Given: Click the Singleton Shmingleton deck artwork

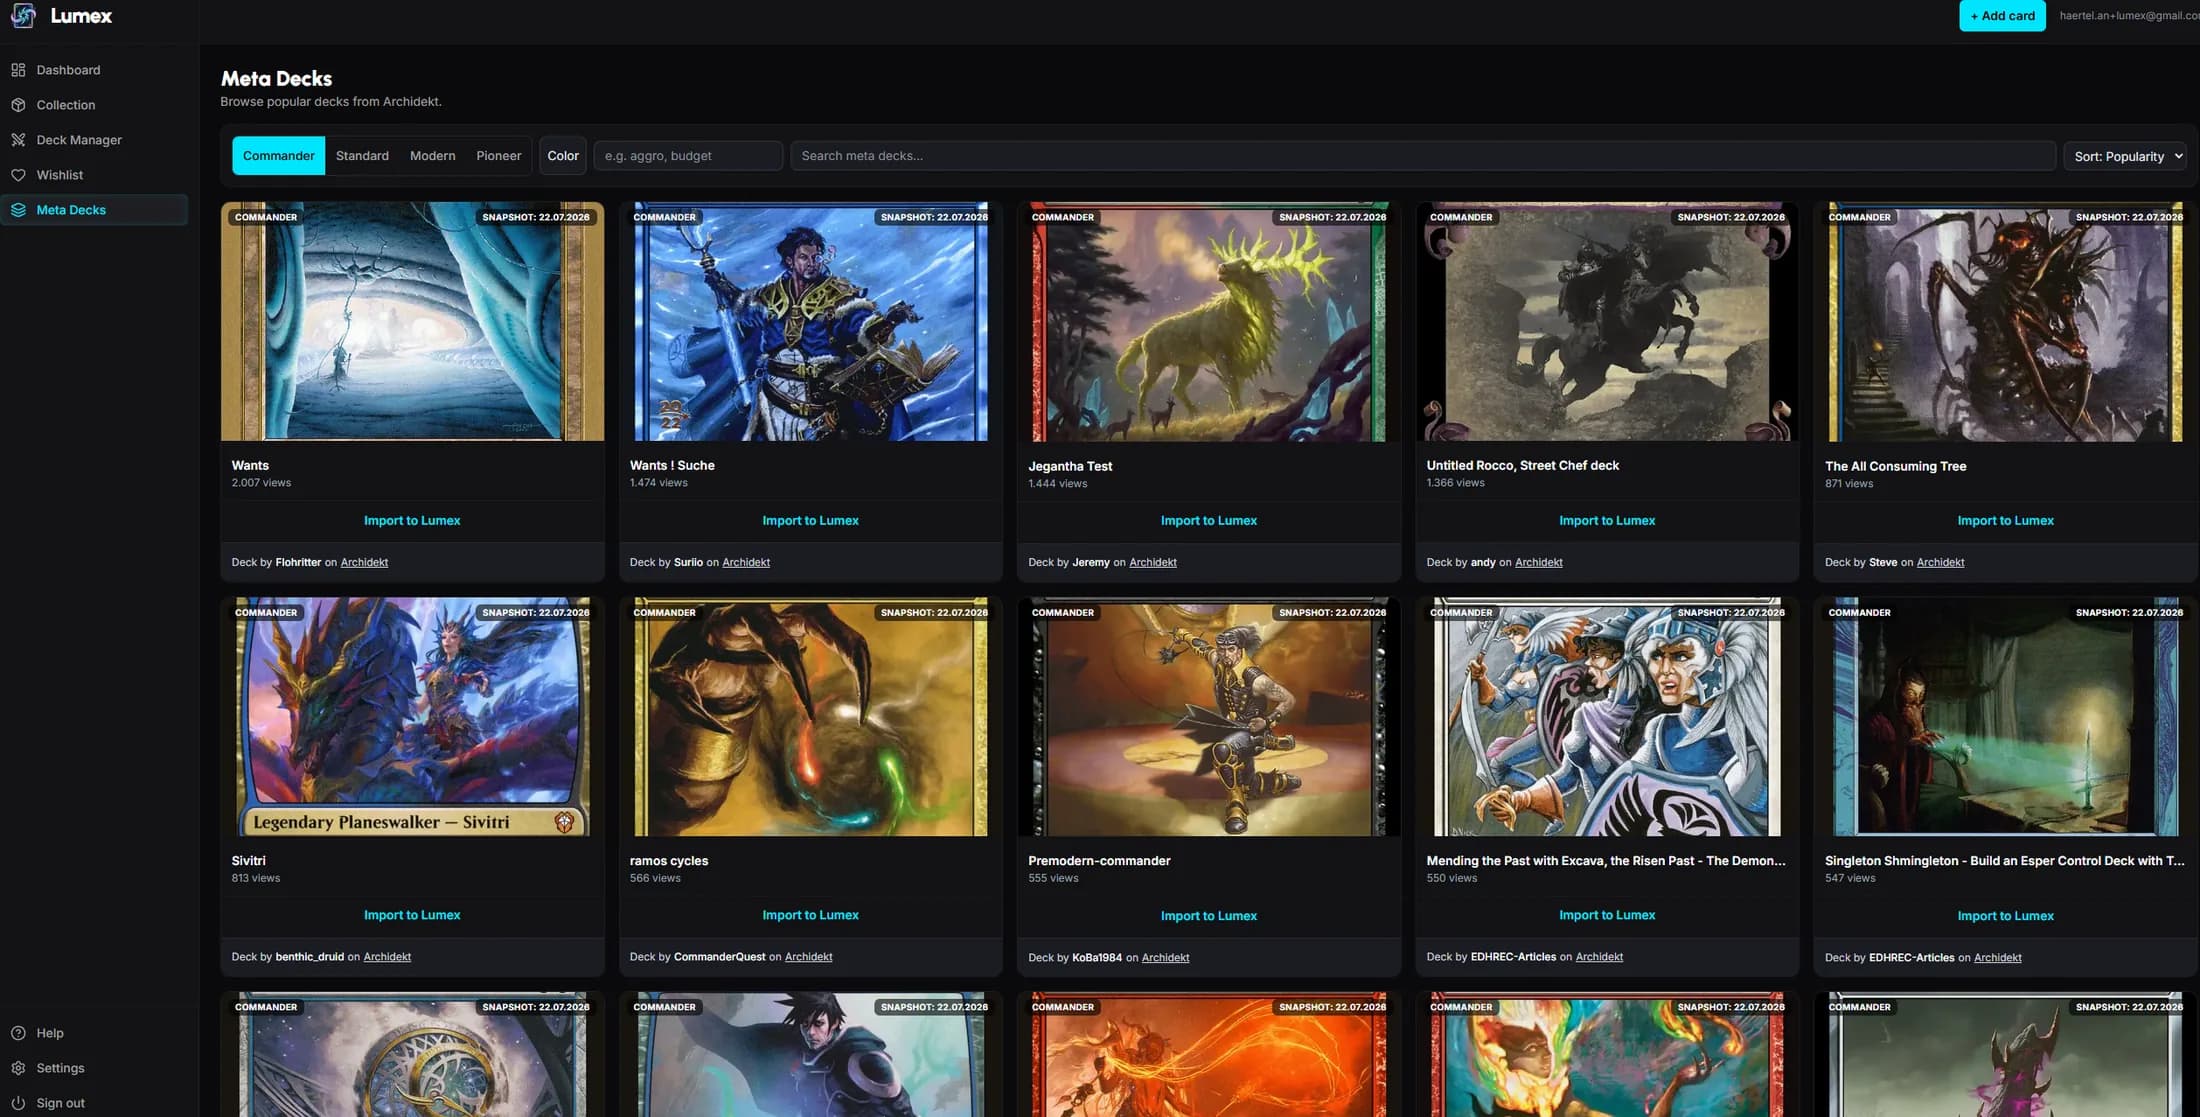Looking at the screenshot, I should tap(2005, 717).
